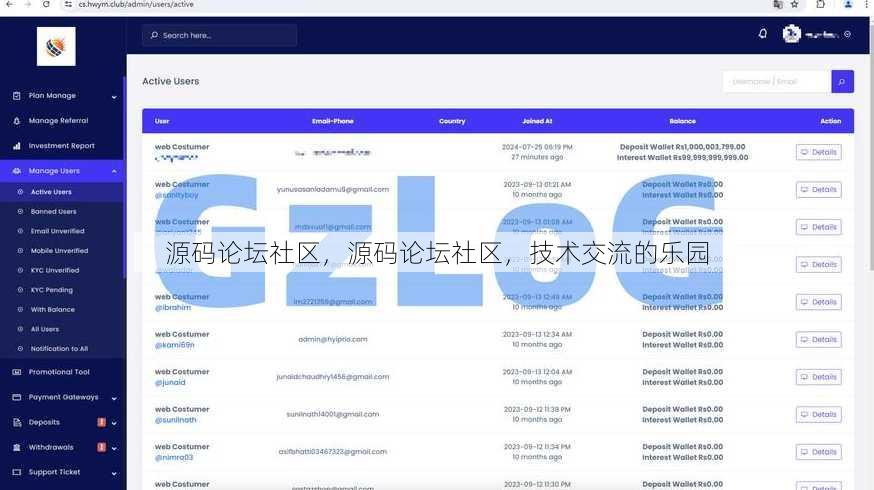Click Details for user @nimra03
The height and width of the screenshot is (490, 874).
[x=818, y=452]
